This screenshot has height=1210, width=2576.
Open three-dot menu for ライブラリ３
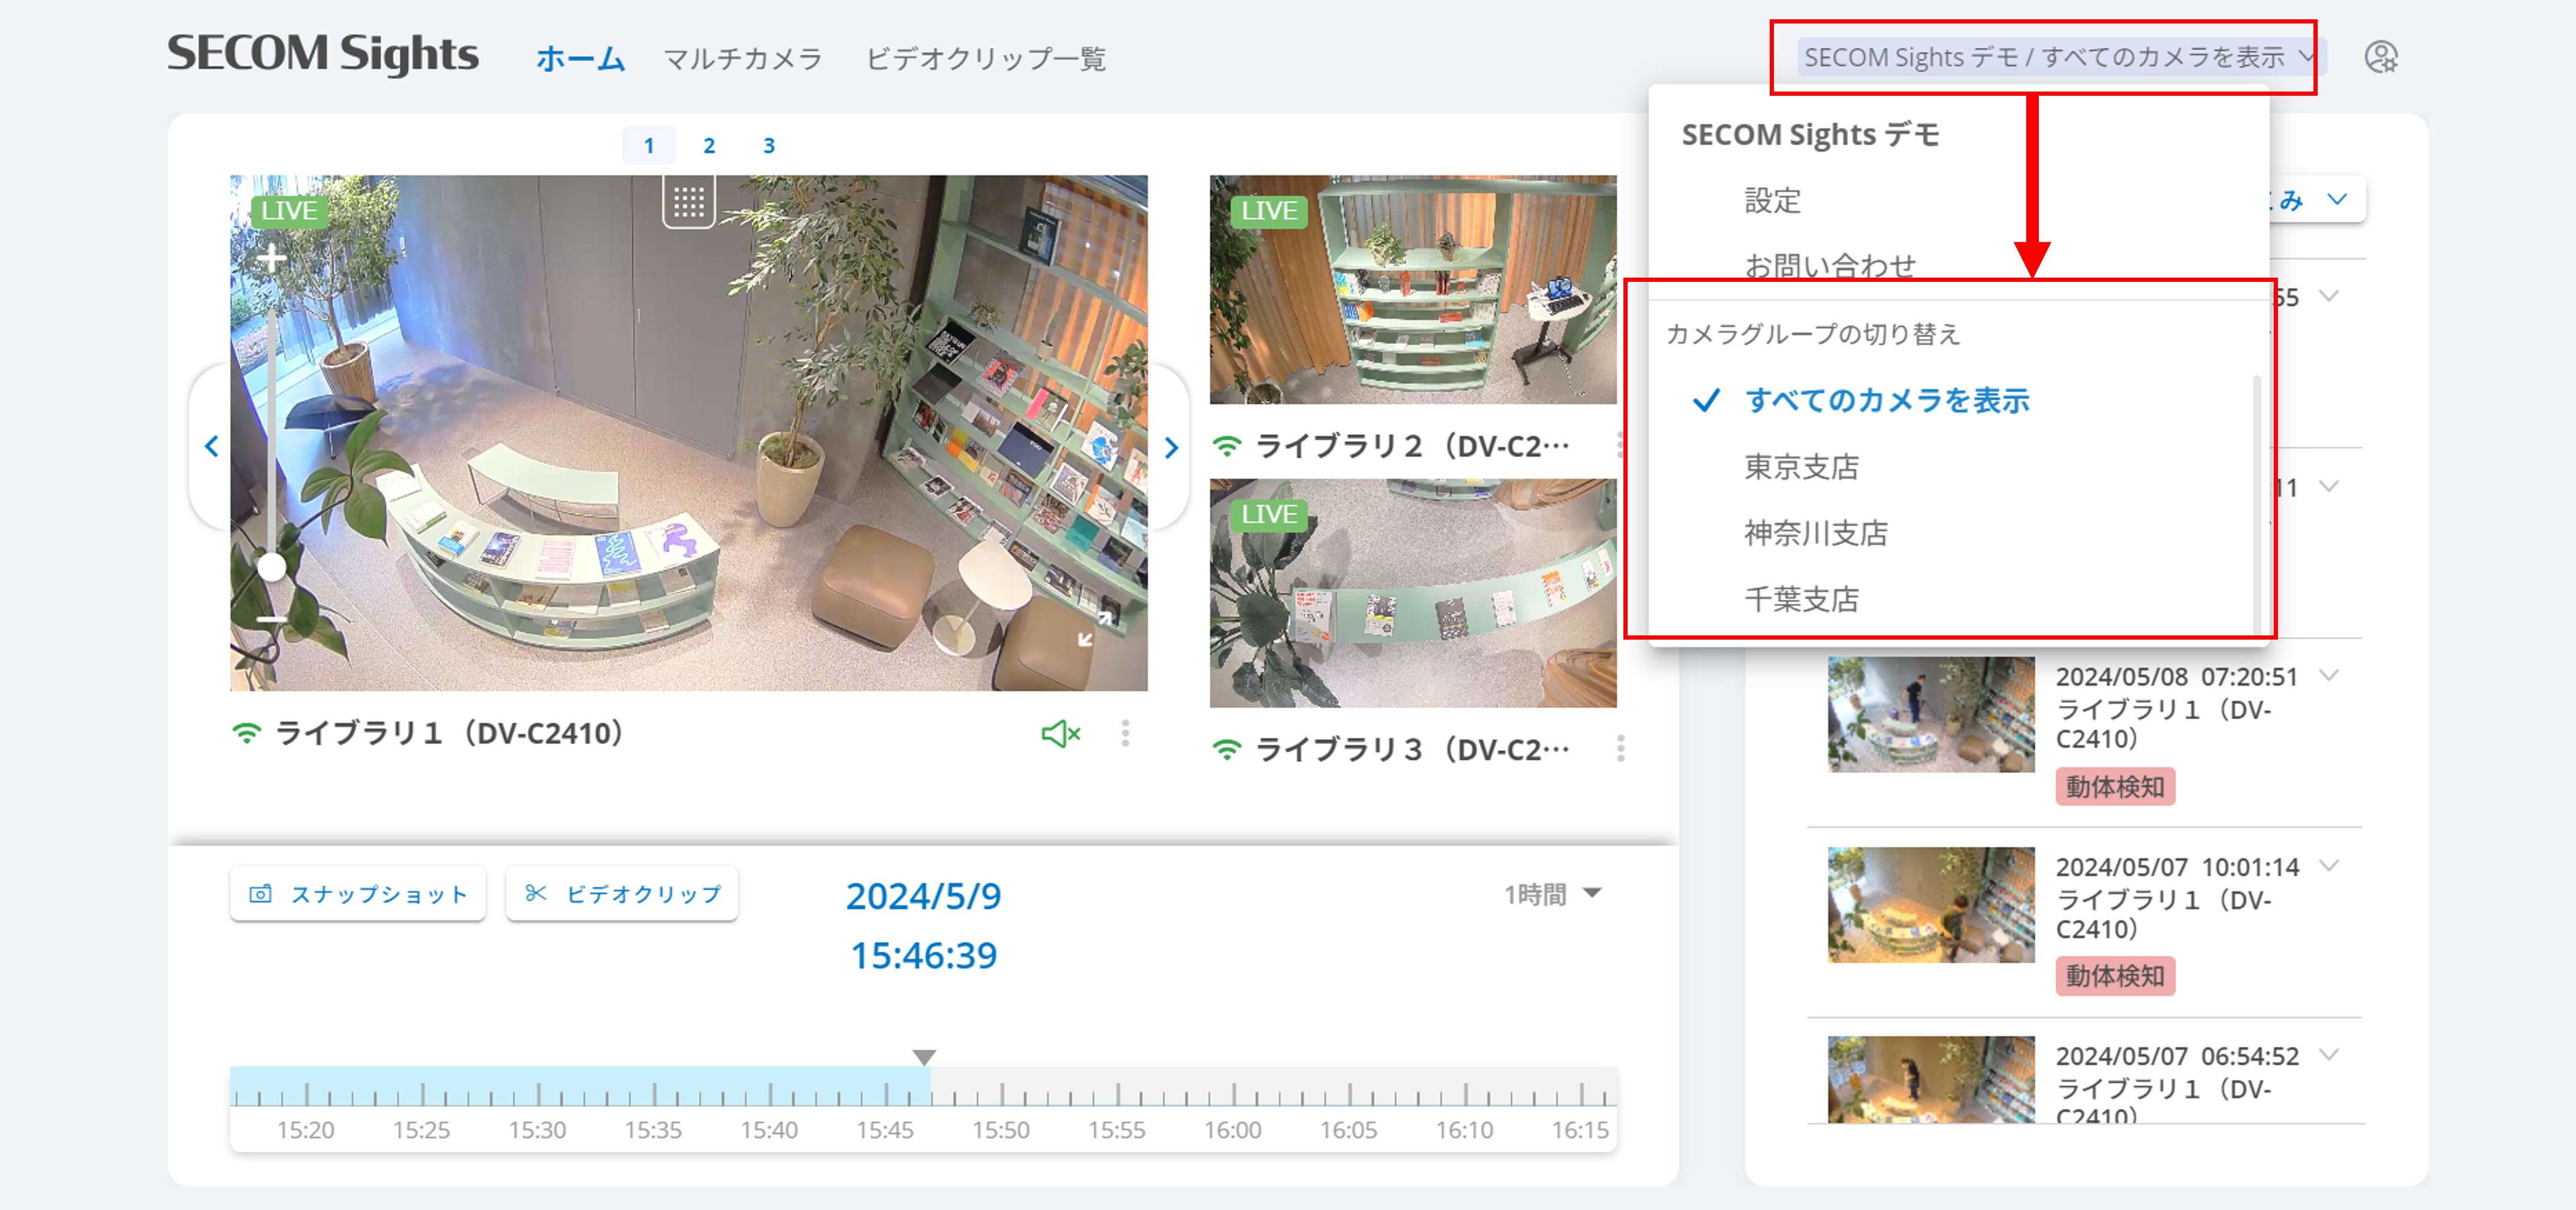1620,748
